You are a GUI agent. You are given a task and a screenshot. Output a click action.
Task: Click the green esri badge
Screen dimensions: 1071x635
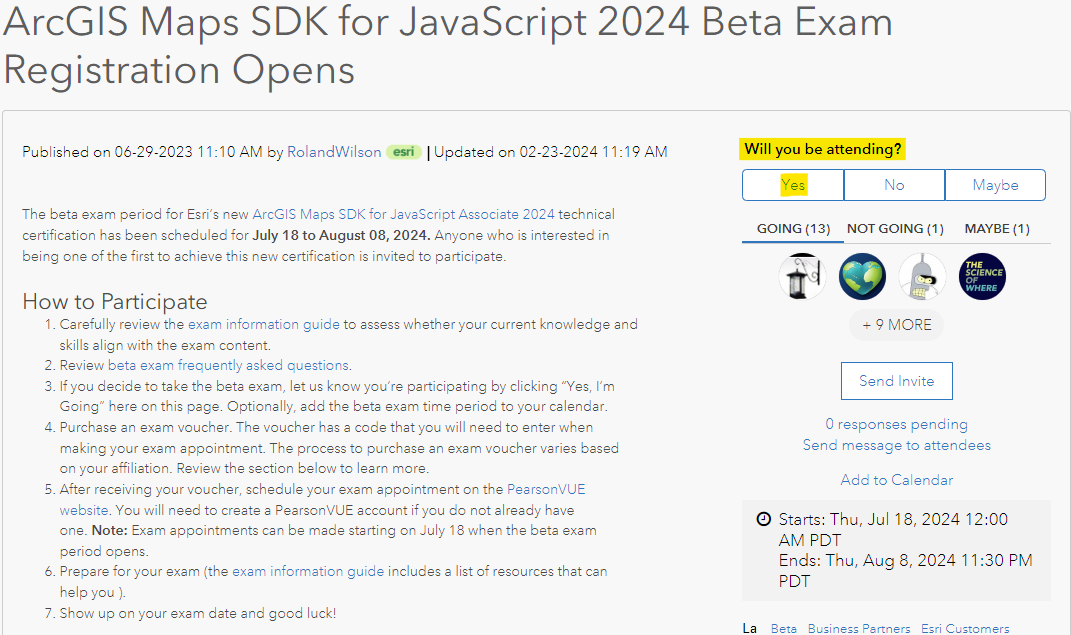[x=404, y=152]
